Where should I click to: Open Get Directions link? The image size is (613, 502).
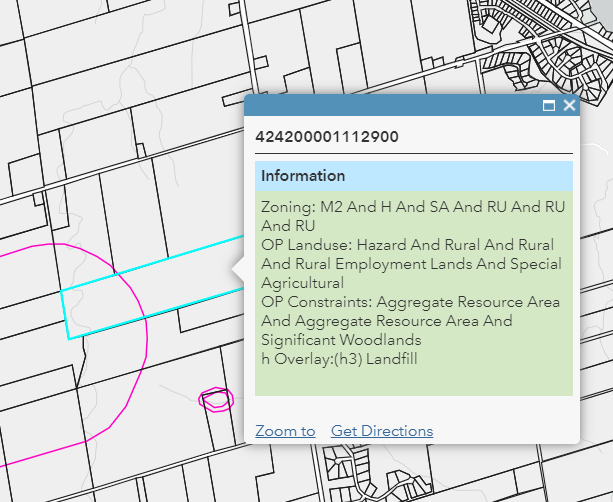click(382, 431)
